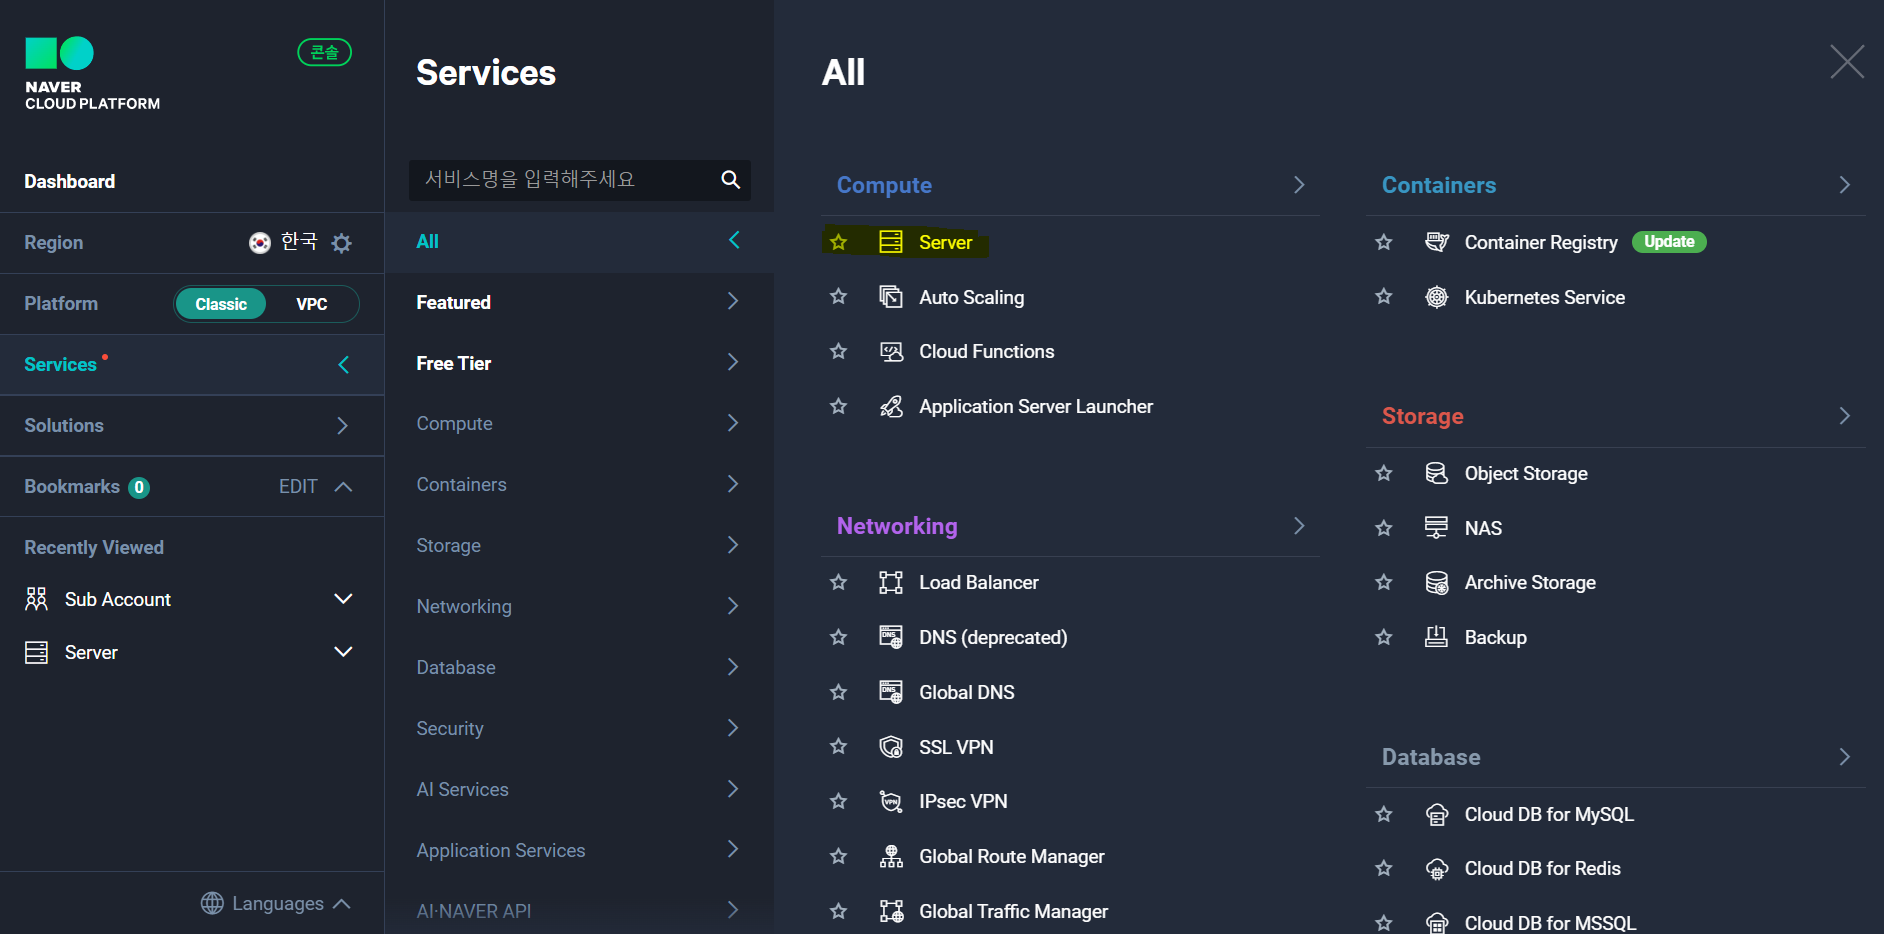The width and height of the screenshot is (1884, 934).
Task: Click the Global Traffic Manager icon
Action: pyautogui.click(x=890, y=911)
